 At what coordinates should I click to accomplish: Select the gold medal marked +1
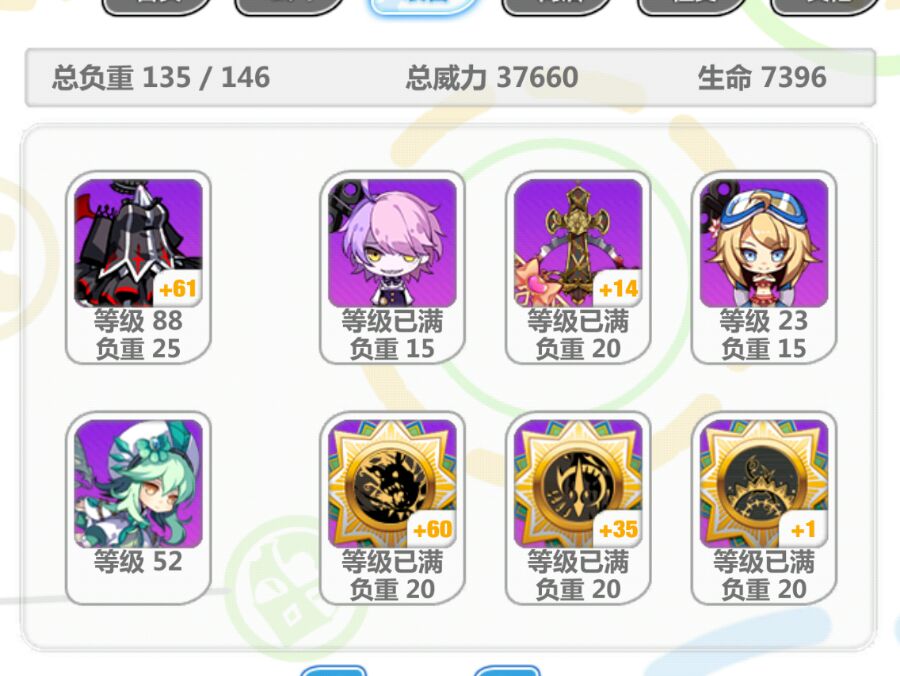click(764, 484)
